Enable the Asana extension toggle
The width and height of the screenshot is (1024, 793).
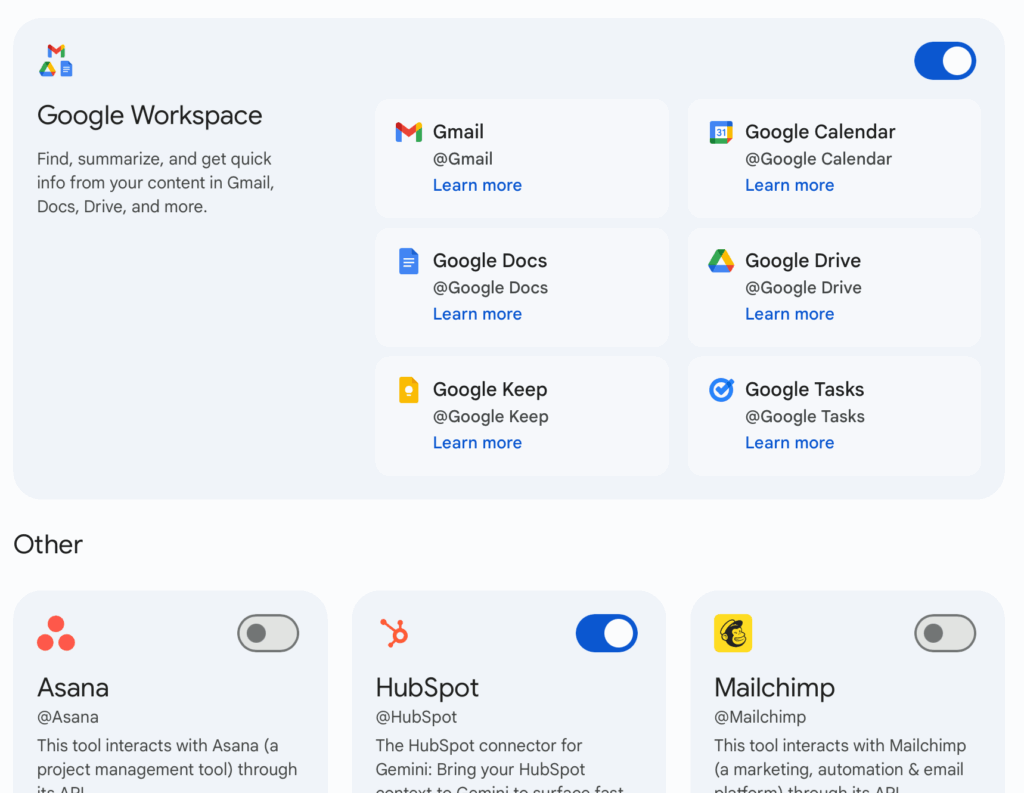[268, 633]
